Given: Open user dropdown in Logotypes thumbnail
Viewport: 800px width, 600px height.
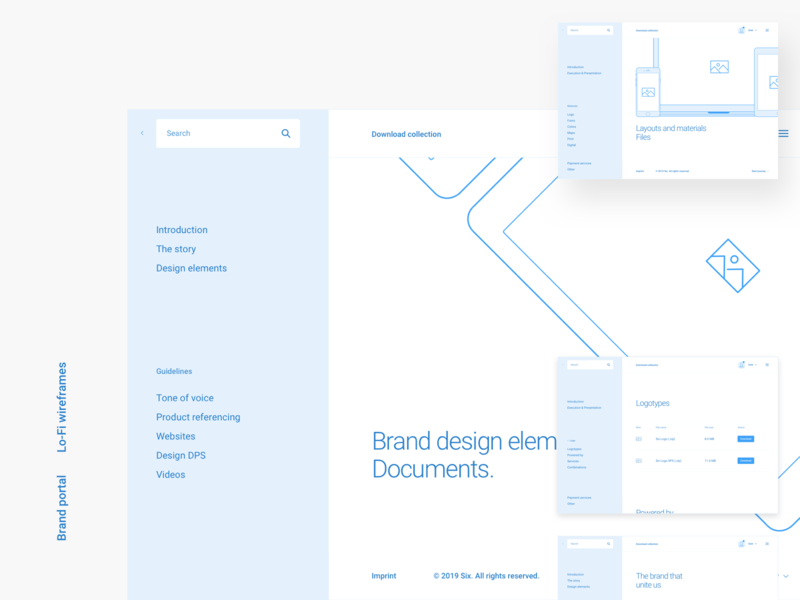Looking at the screenshot, I should pyautogui.click(x=752, y=365).
